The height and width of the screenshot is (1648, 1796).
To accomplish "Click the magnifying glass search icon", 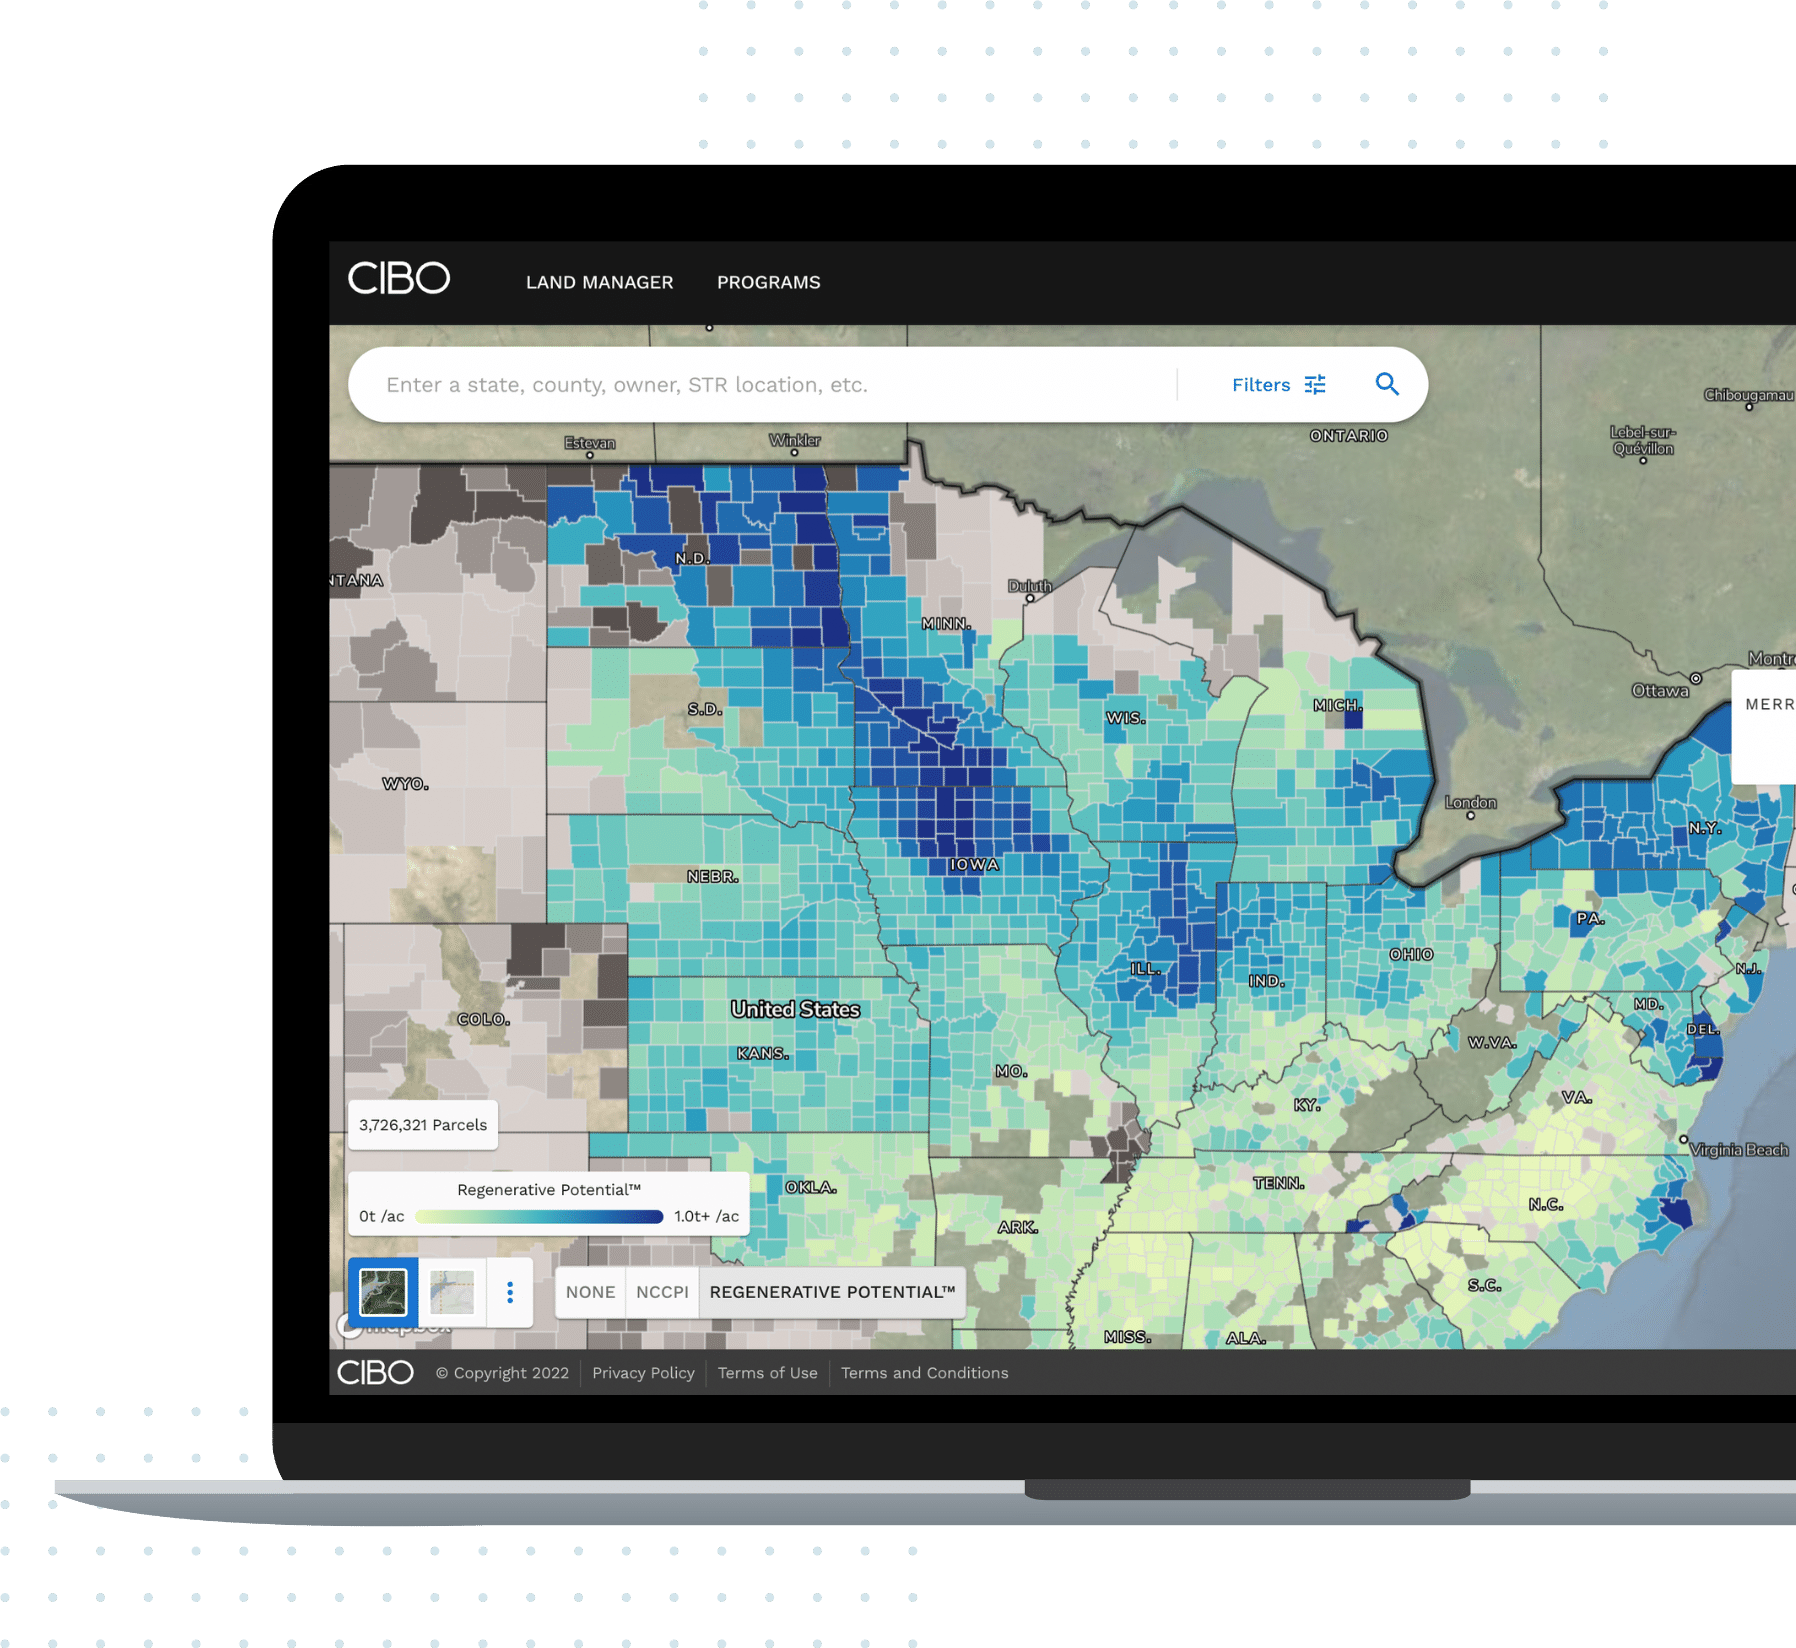I will (x=1387, y=384).
